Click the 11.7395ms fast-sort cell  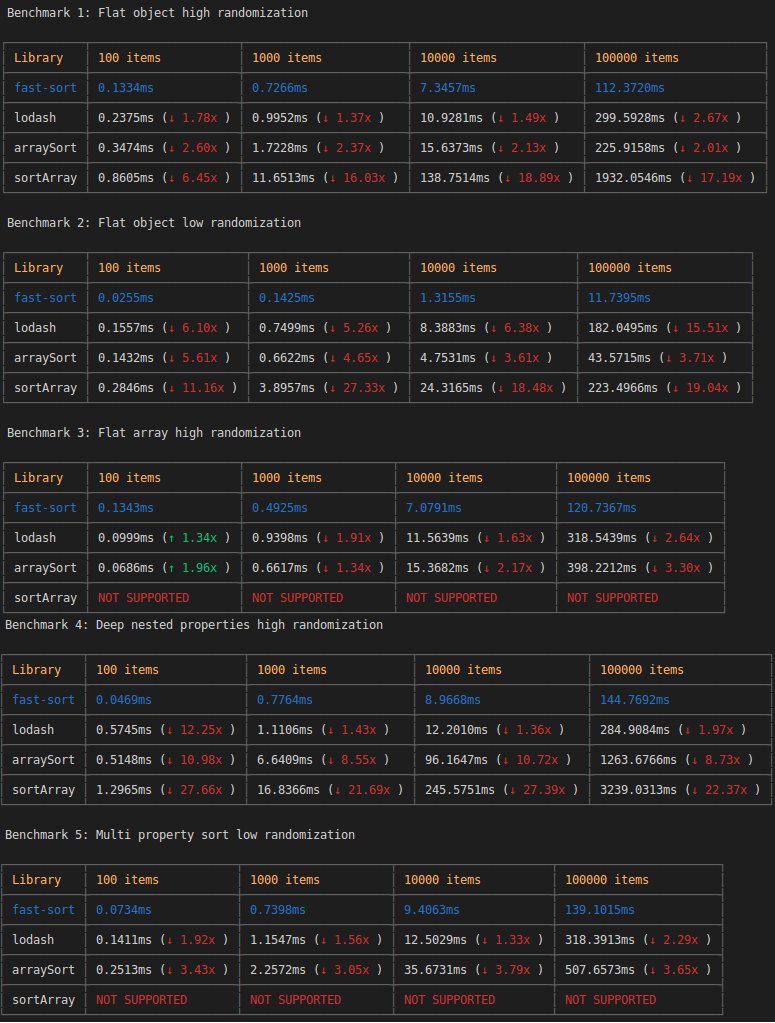pos(619,298)
